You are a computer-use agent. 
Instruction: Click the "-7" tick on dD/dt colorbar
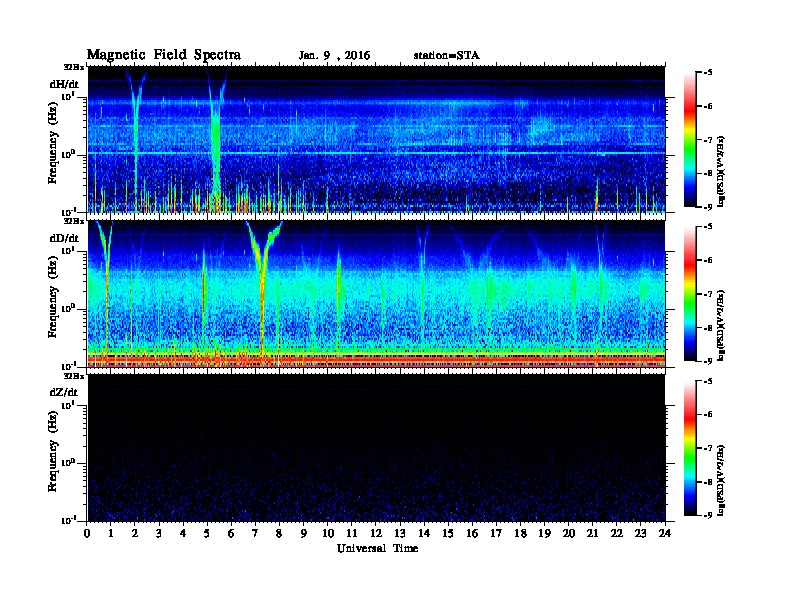tap(708, 294)
